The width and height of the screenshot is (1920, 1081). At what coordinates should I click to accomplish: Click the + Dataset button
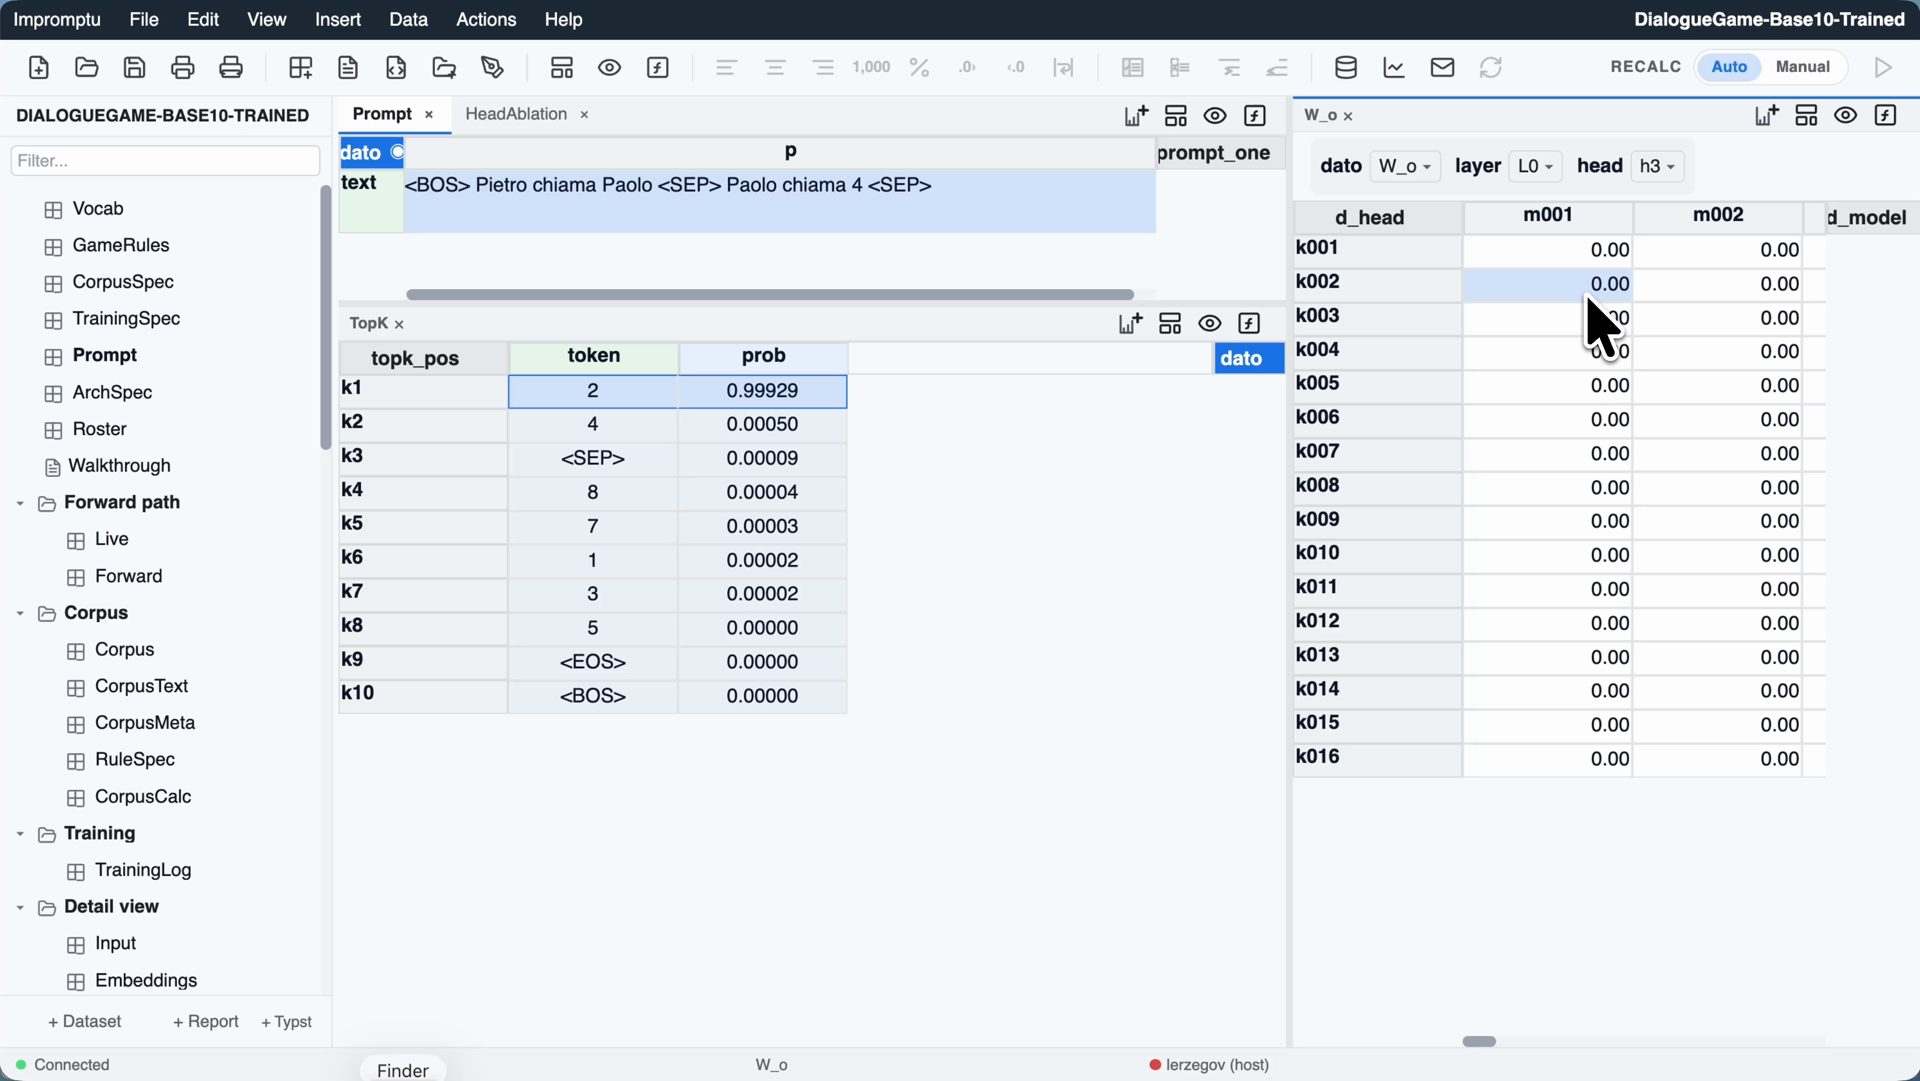(85, 1021)
